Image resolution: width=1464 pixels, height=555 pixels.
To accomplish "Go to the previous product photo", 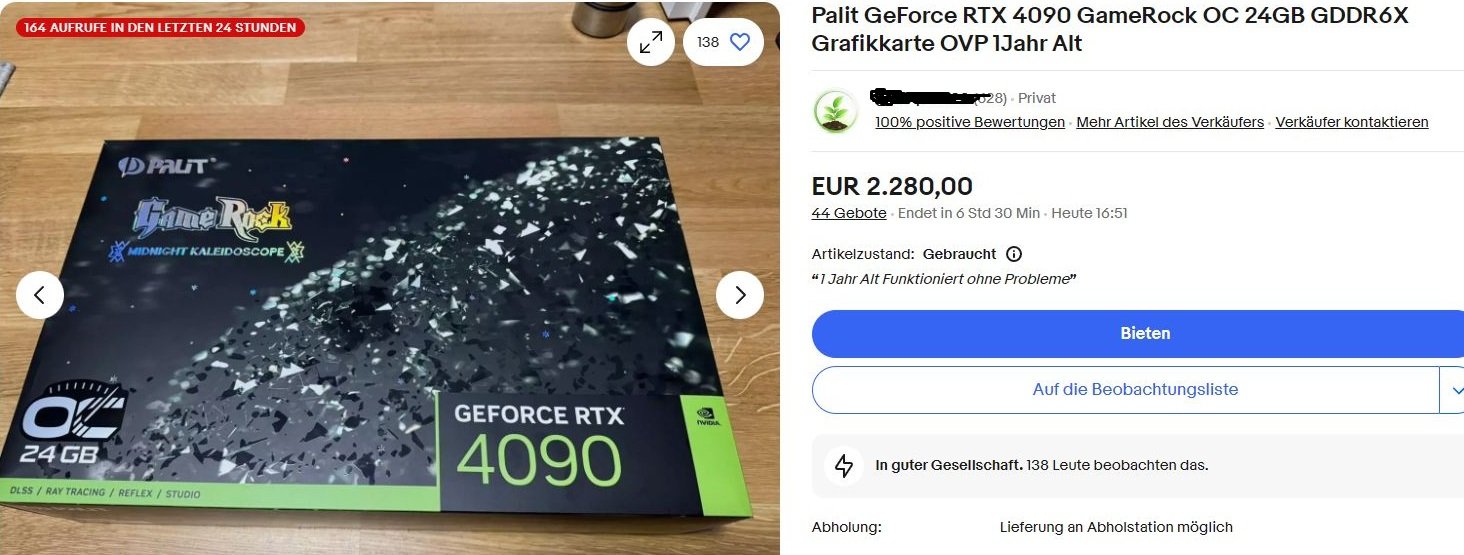I will coord(40,295).
